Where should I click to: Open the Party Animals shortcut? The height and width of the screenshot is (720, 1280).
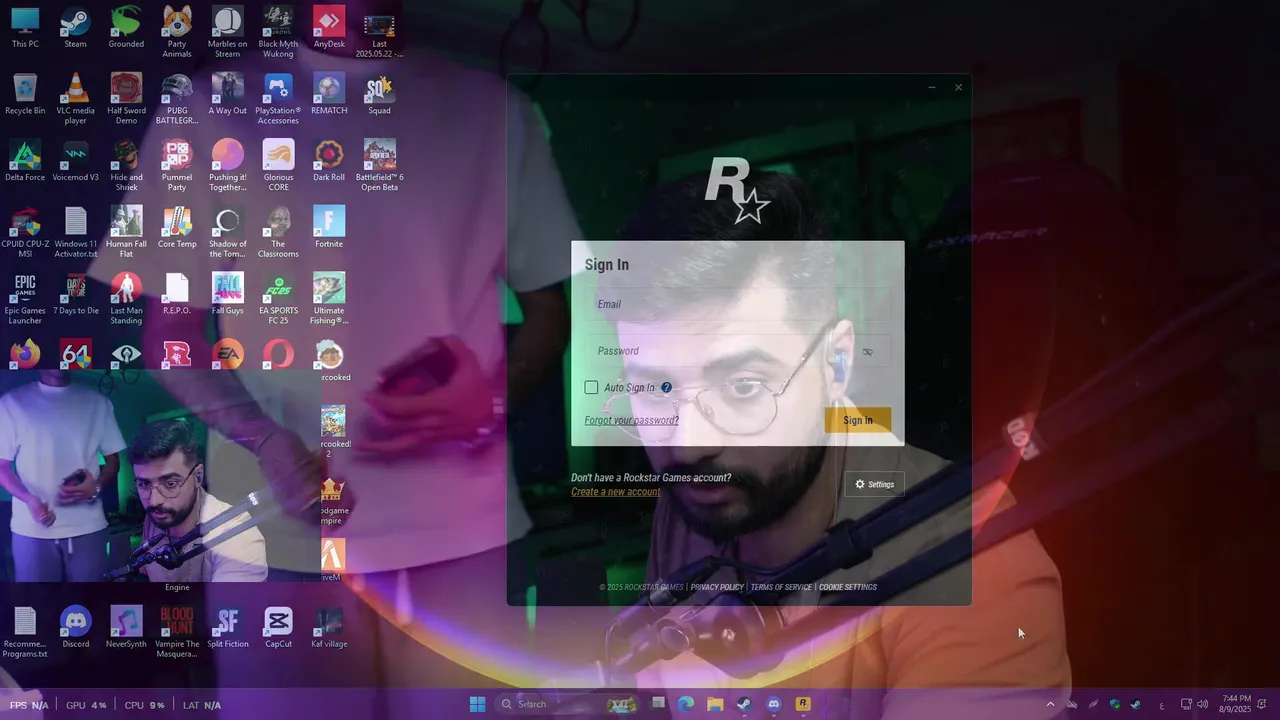tap(177, 32)
